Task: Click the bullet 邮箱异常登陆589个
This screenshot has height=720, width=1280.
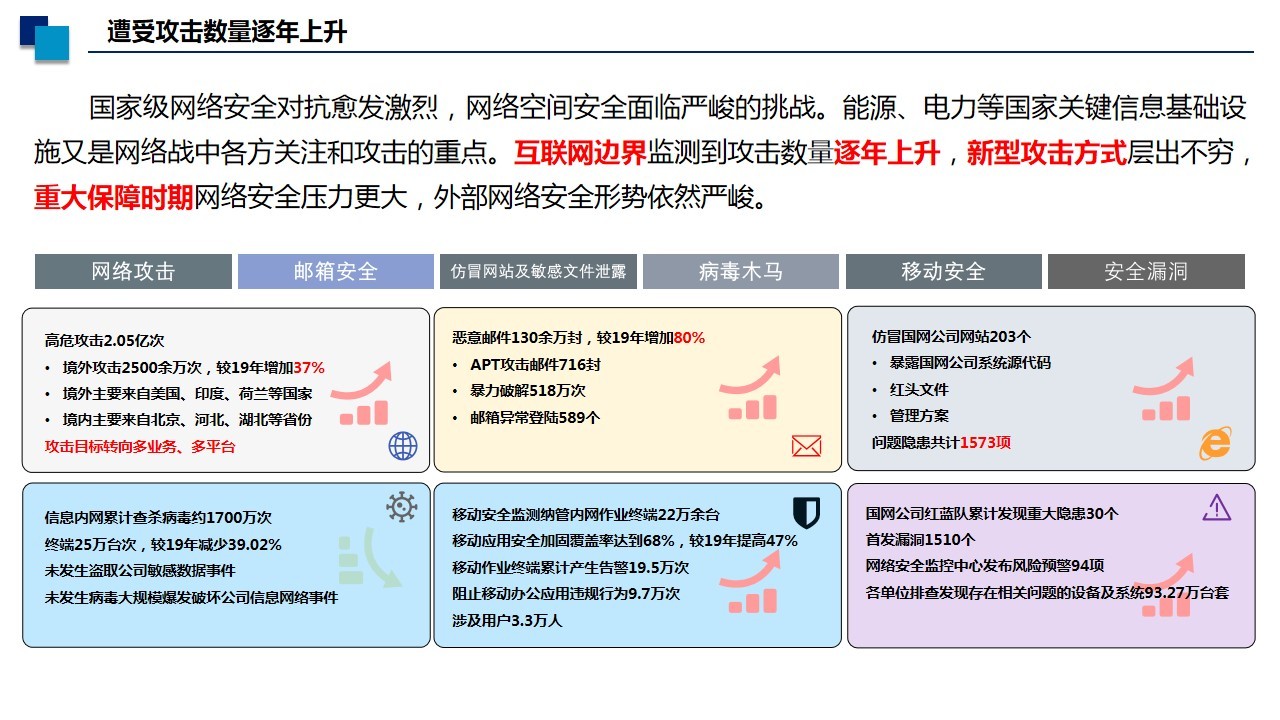Action: (527, 417)
